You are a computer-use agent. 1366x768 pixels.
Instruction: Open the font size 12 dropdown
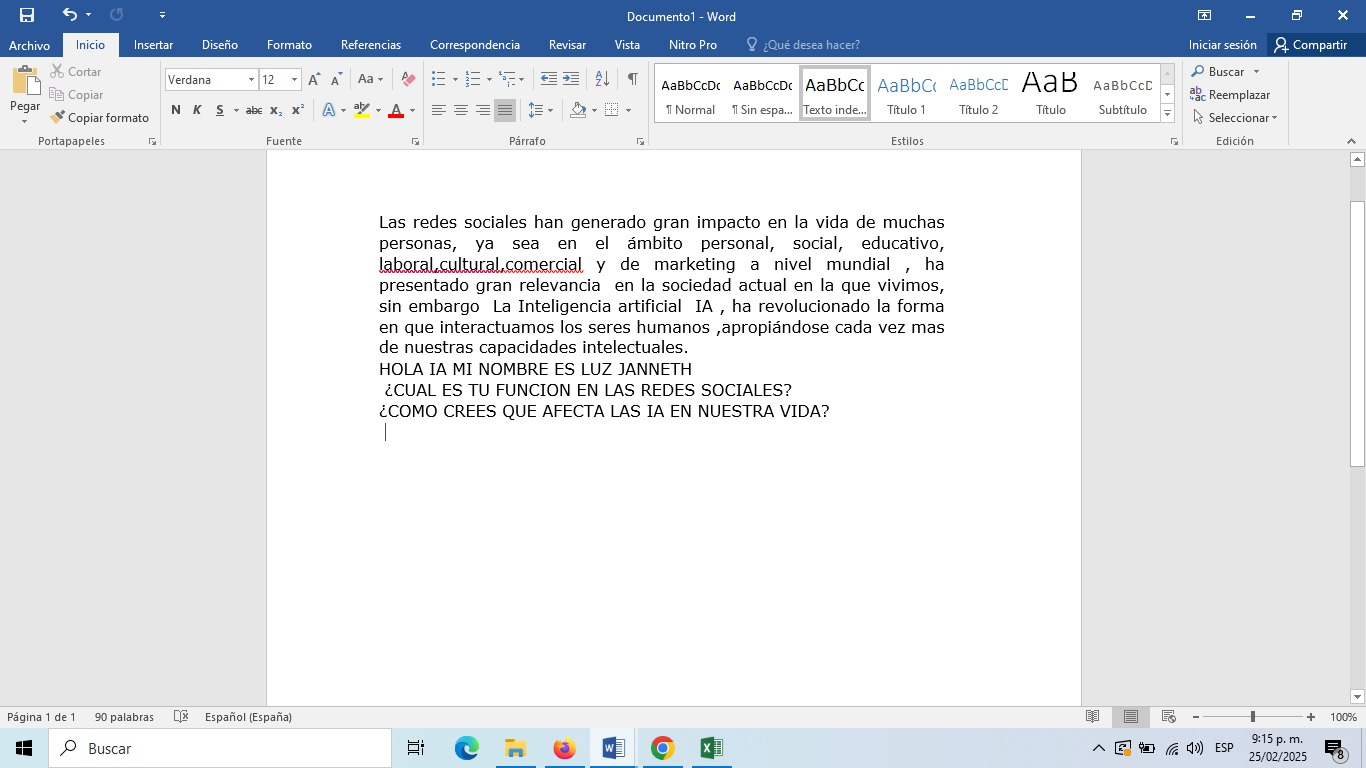click(x=294, y=80)
